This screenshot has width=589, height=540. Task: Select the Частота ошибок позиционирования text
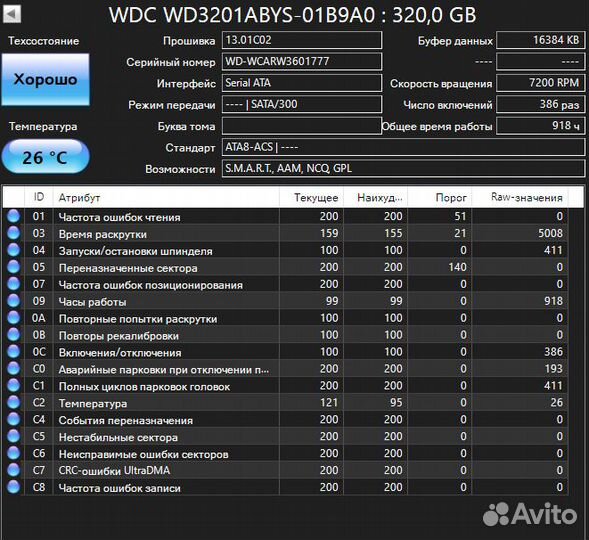(151, 285)
